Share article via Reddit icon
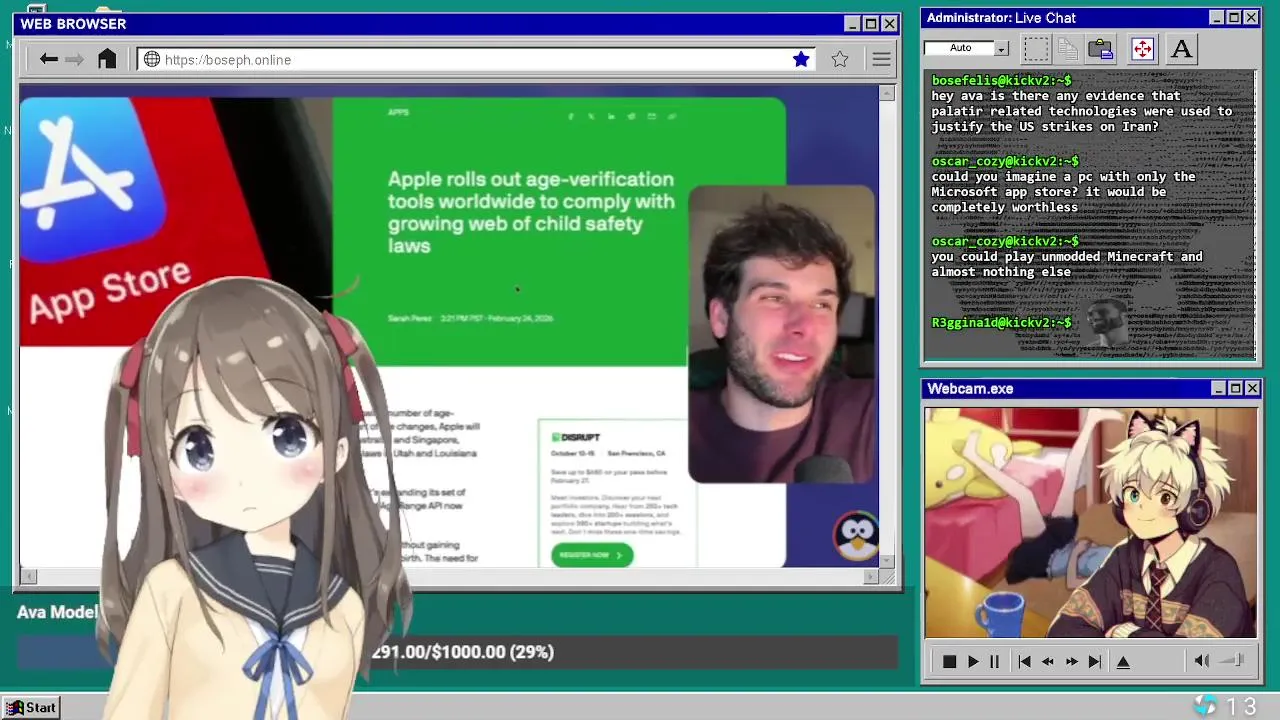 631,116
